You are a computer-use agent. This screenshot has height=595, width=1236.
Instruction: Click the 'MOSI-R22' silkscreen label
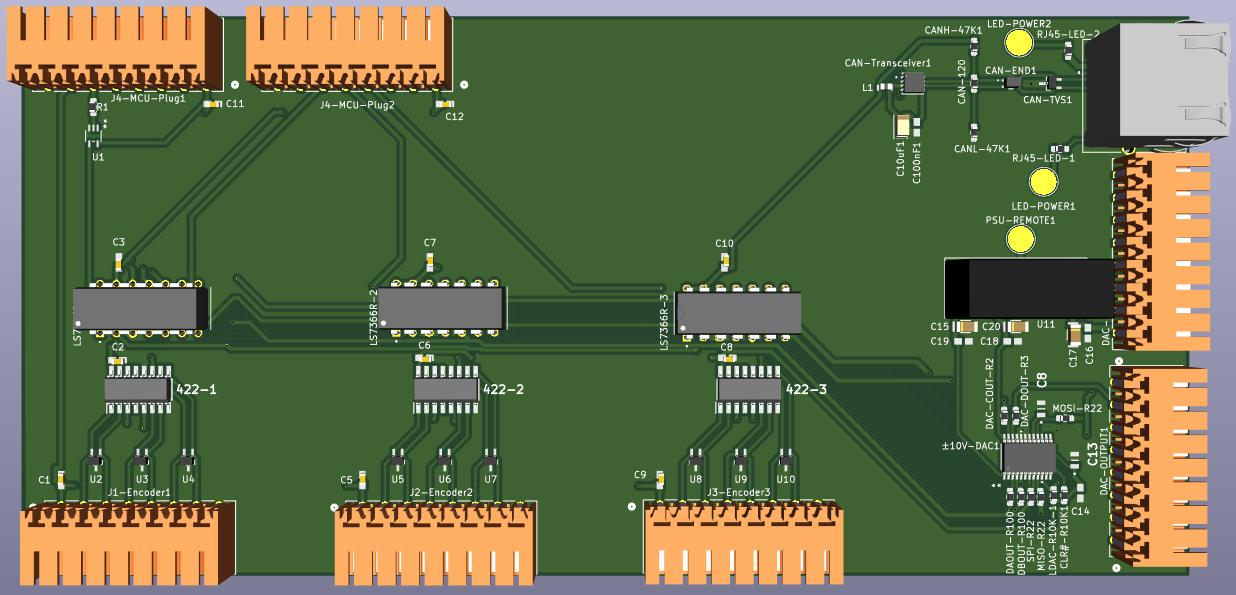[1078, 408]
